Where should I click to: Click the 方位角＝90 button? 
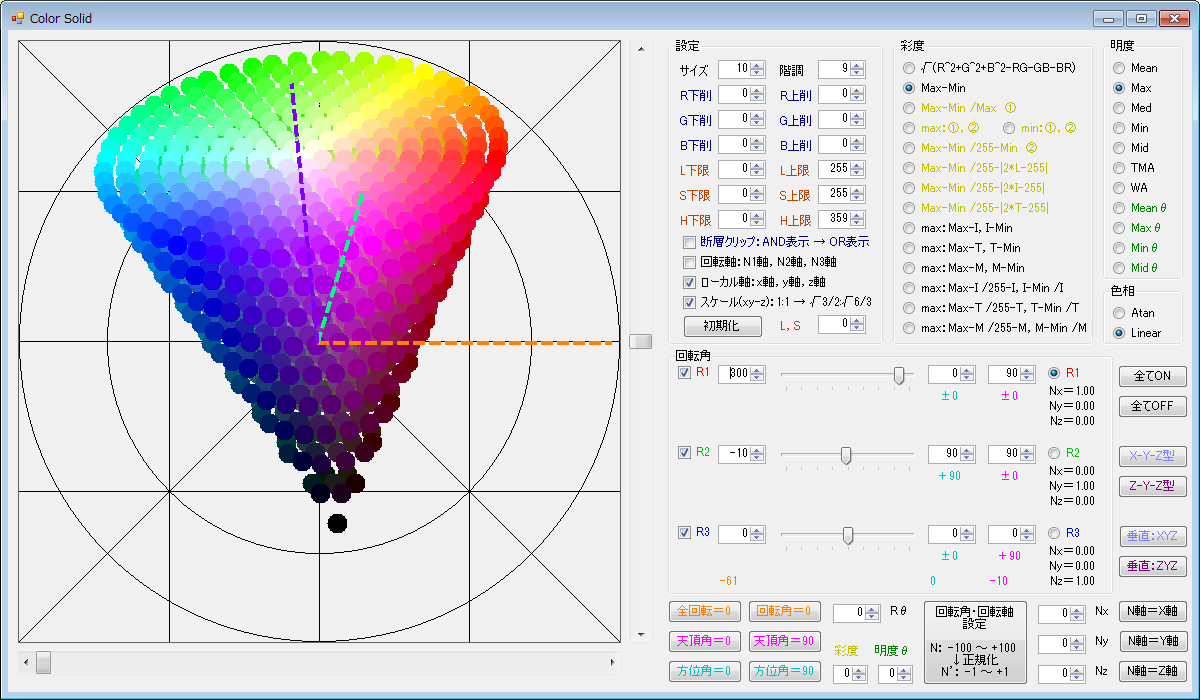785,671
